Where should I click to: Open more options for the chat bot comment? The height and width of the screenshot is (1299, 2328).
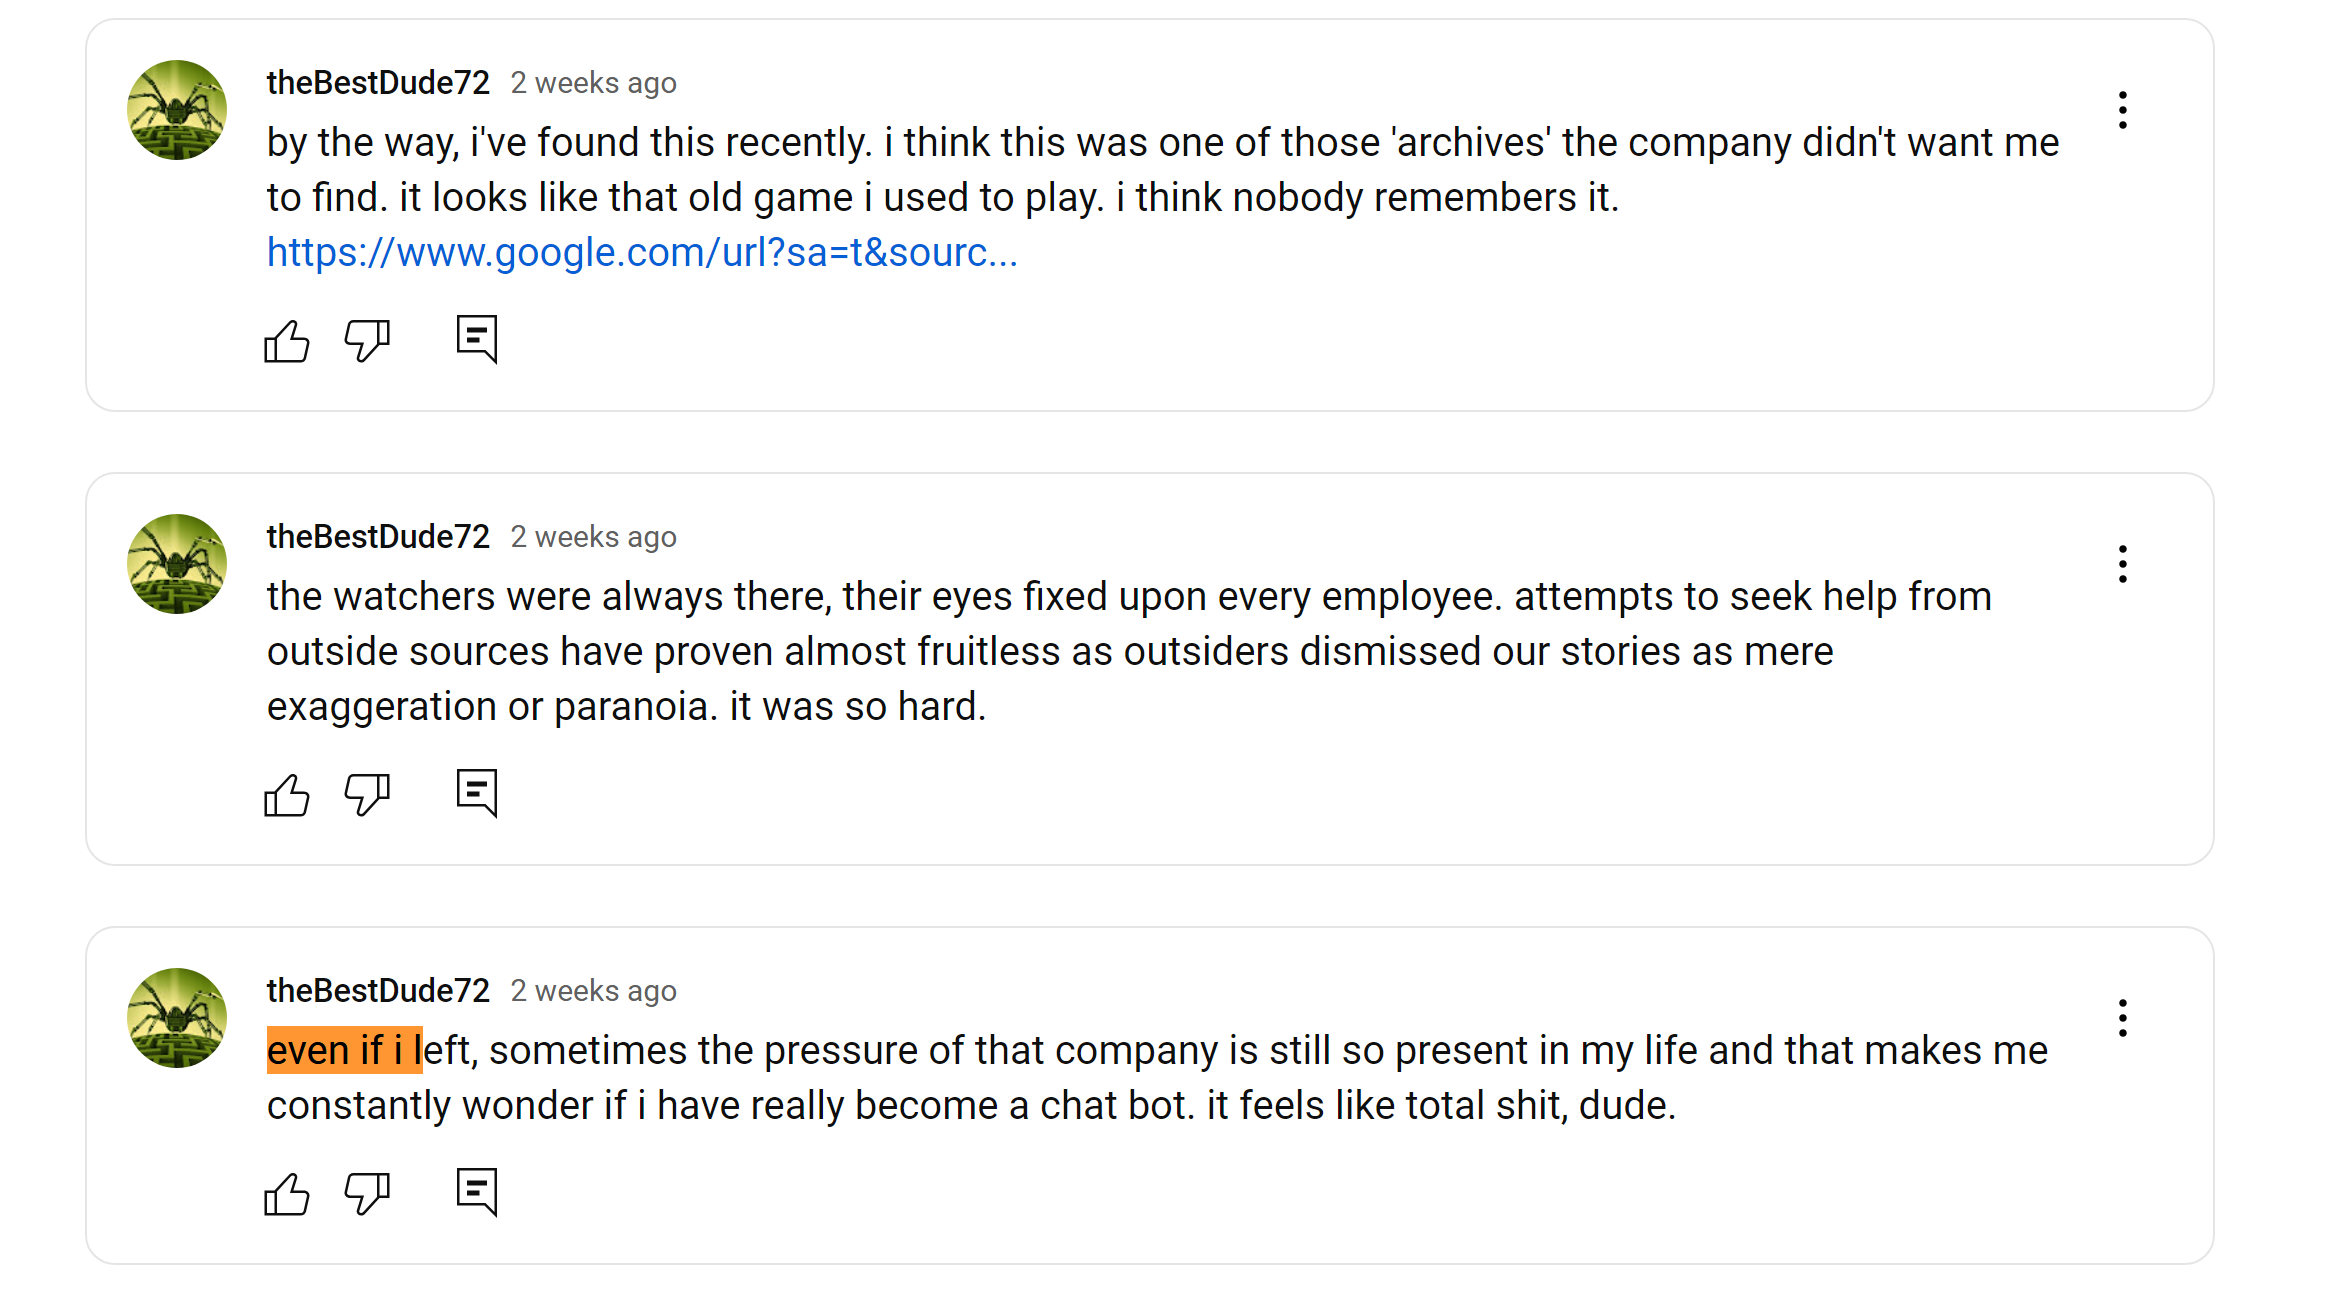click(x=2122, y=1018)
